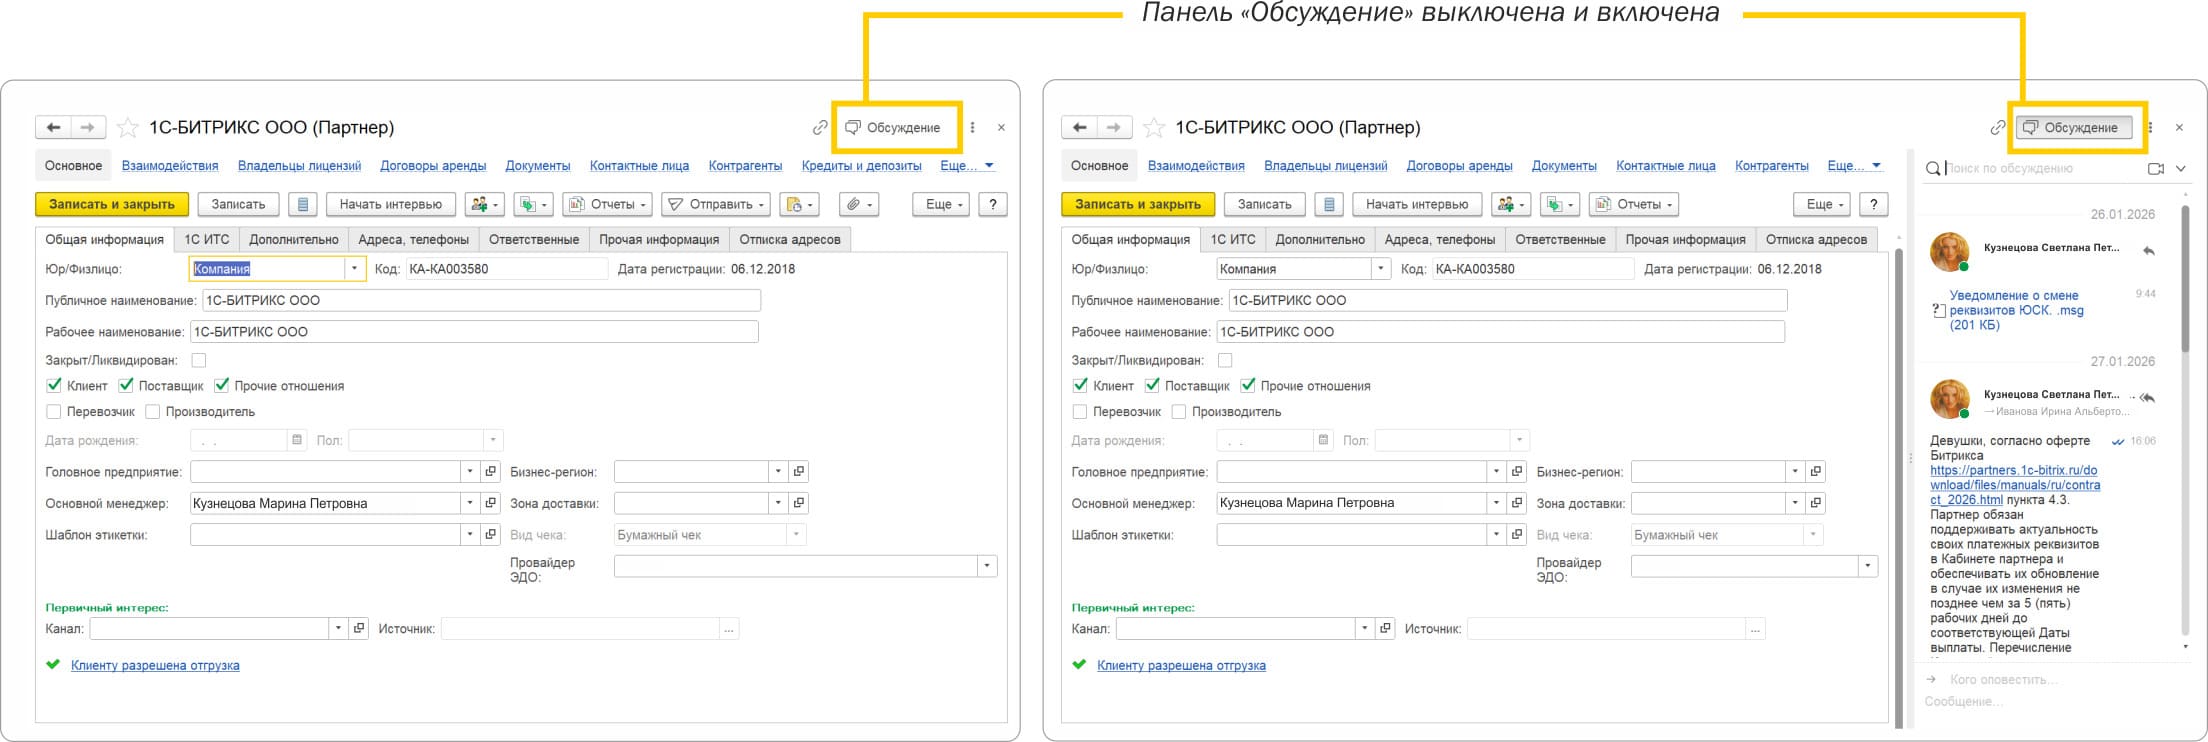Check Перевозчик in the right window
This screenshot has width=2208, height=742.
click(1080, 411)
